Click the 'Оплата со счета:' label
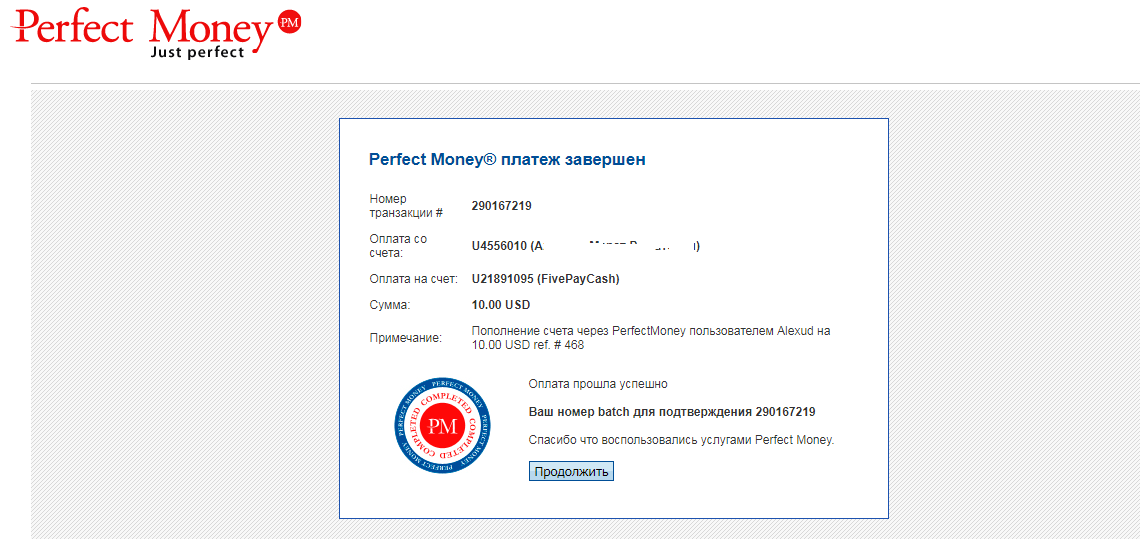The image size is (1140, 539). point(398,246)
